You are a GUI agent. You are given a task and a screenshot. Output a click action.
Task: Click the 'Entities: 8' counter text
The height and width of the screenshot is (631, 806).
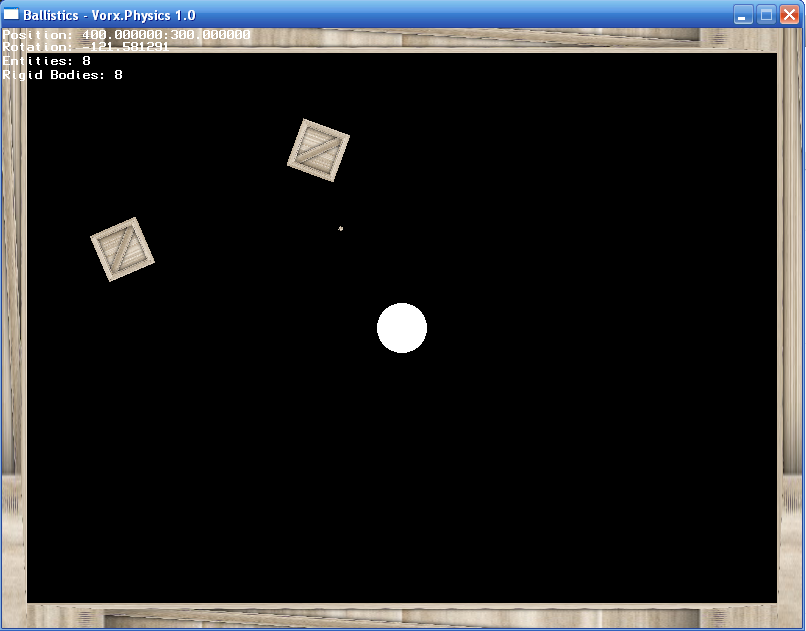pos(47,61)
